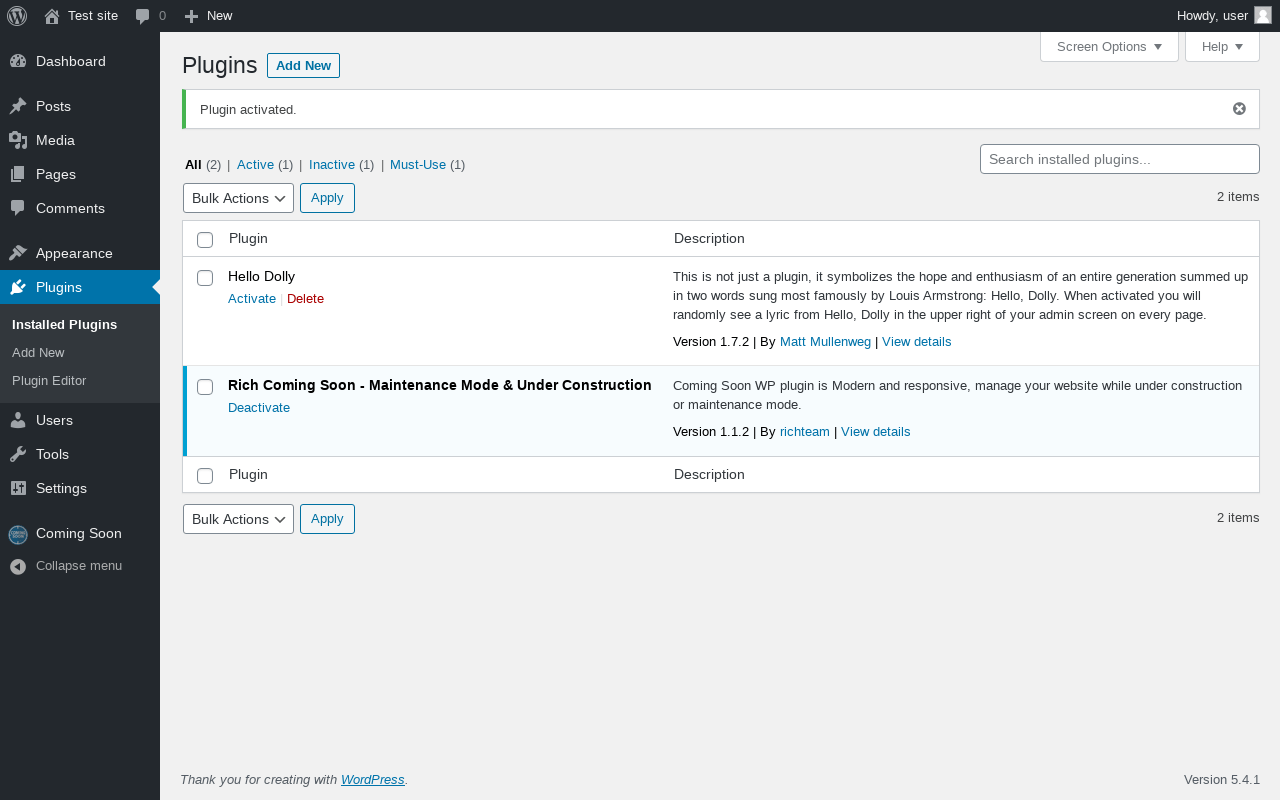
Task: Deactivate the Rich Coming Soon plugin
Action: tap(259, 408)
